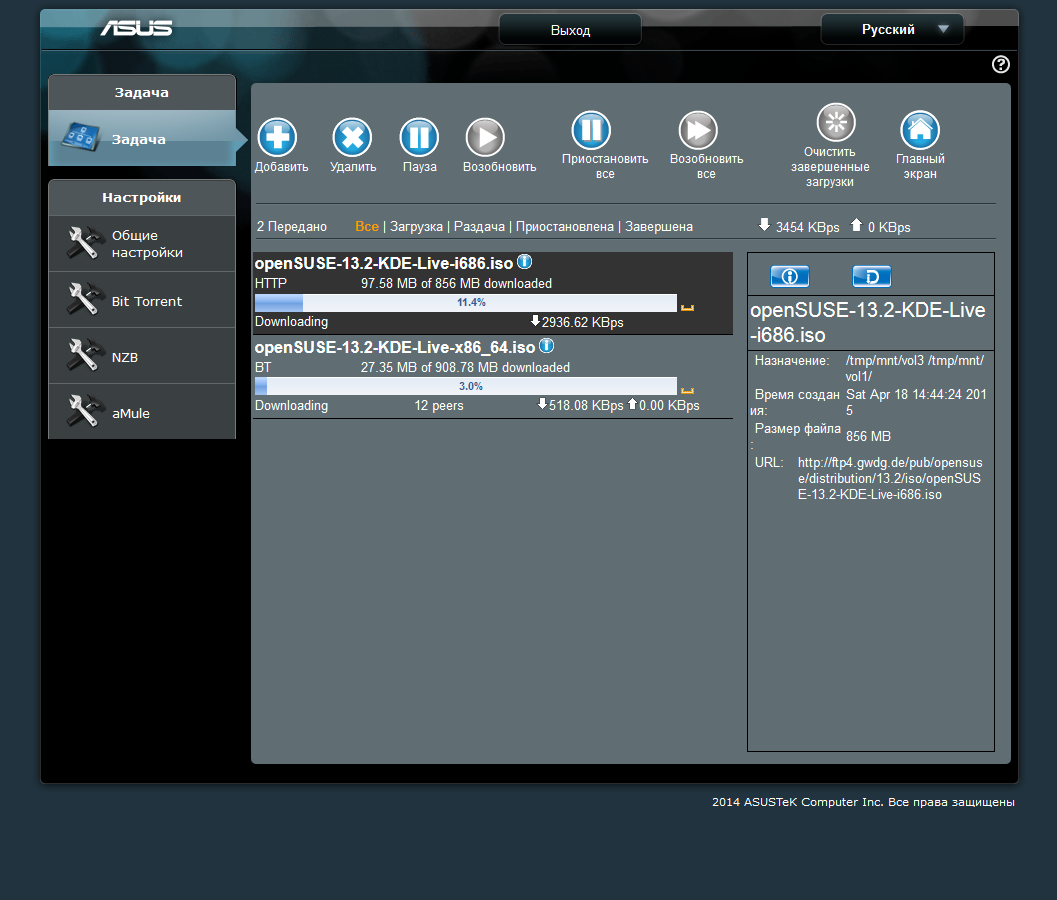
Task: Click the Настройки sidebar header
Action: click(x=142, y=198)
